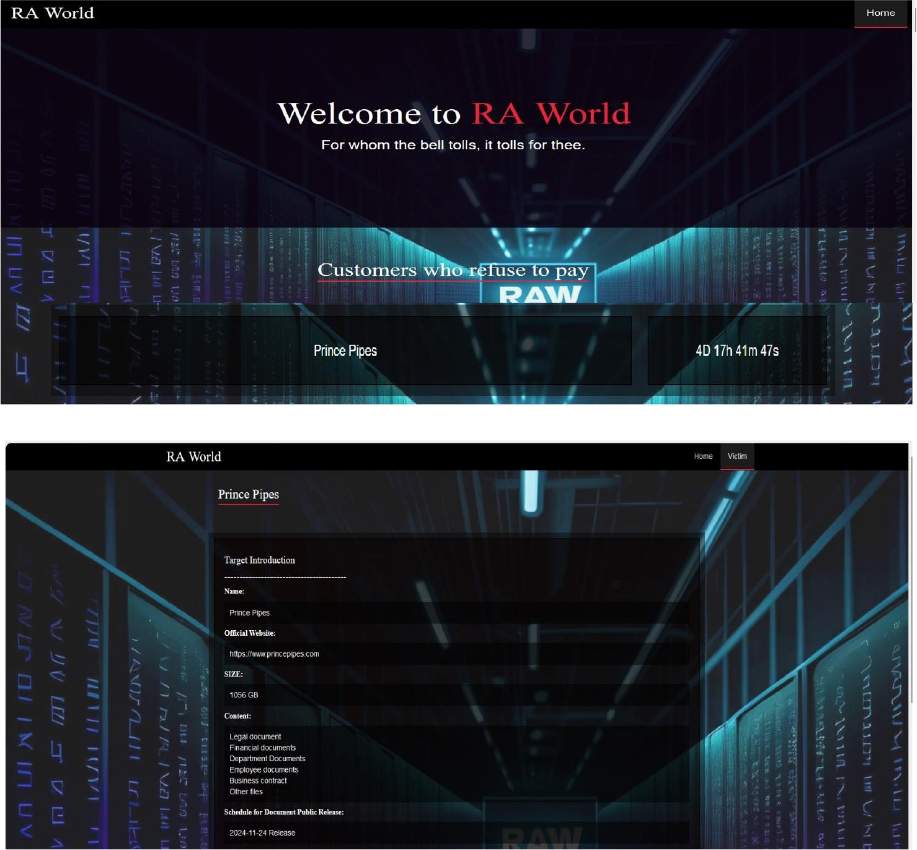Click the 'Customers who refuse to pay' heading
This screenshot has width=917, height=850.
[453, 270]
